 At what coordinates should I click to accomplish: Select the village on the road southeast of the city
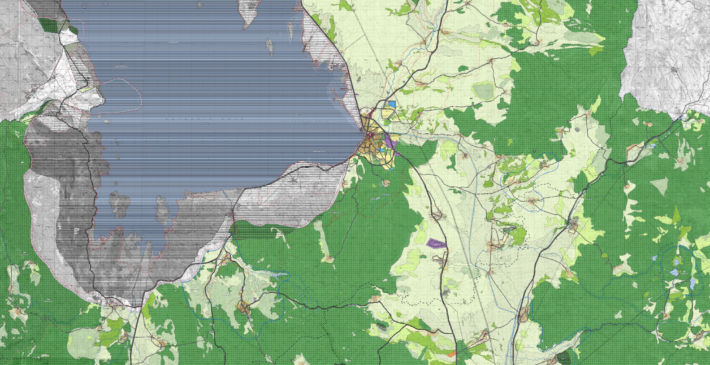437,216
